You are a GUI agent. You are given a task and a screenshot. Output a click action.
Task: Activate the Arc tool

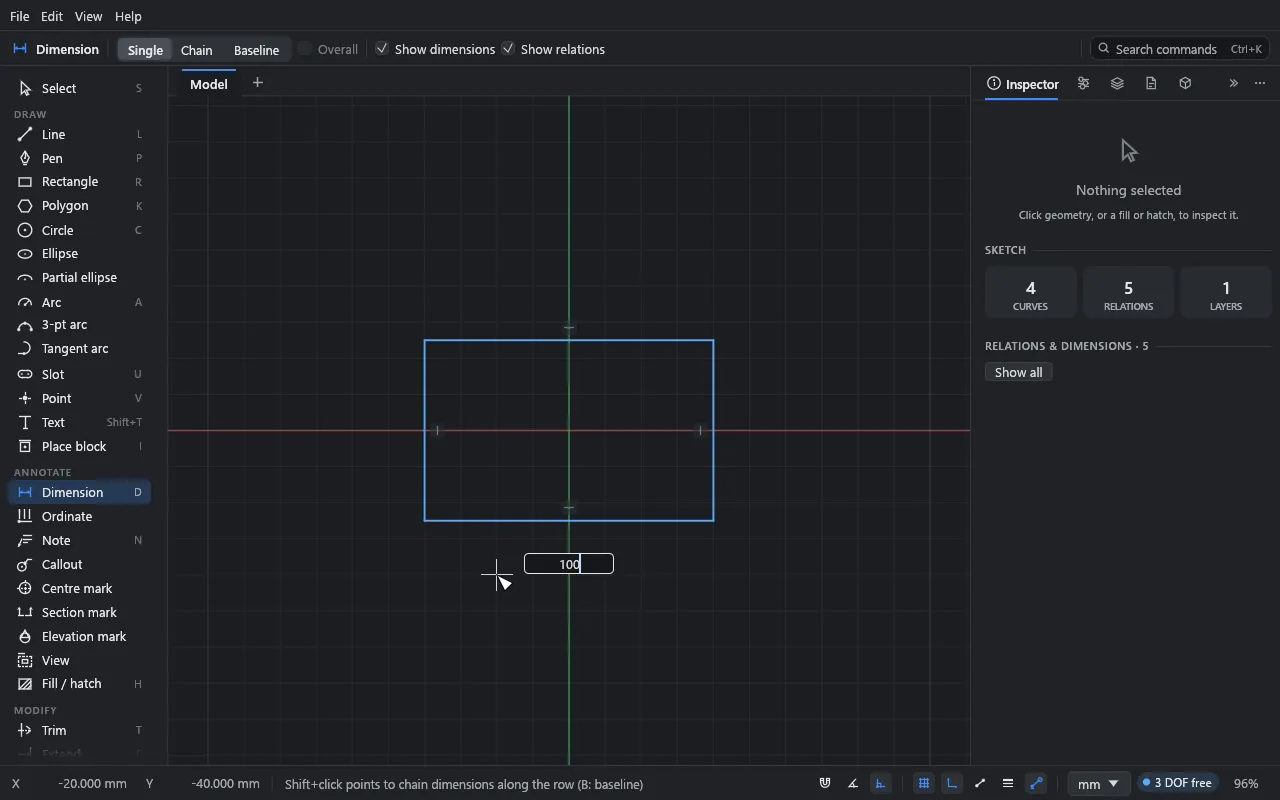pyautogui.click(x=80, y=302)
